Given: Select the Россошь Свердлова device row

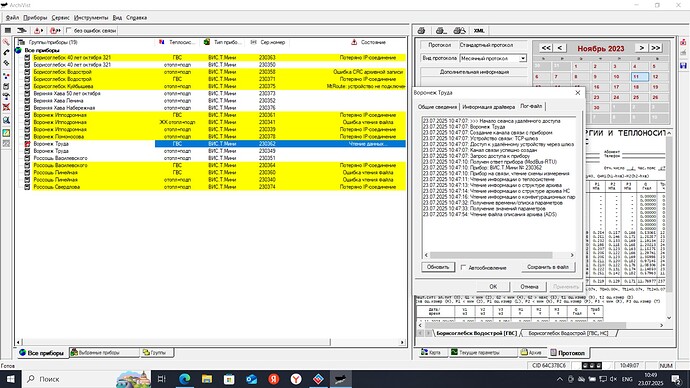Looking at the screenshot, I should 211,187.
